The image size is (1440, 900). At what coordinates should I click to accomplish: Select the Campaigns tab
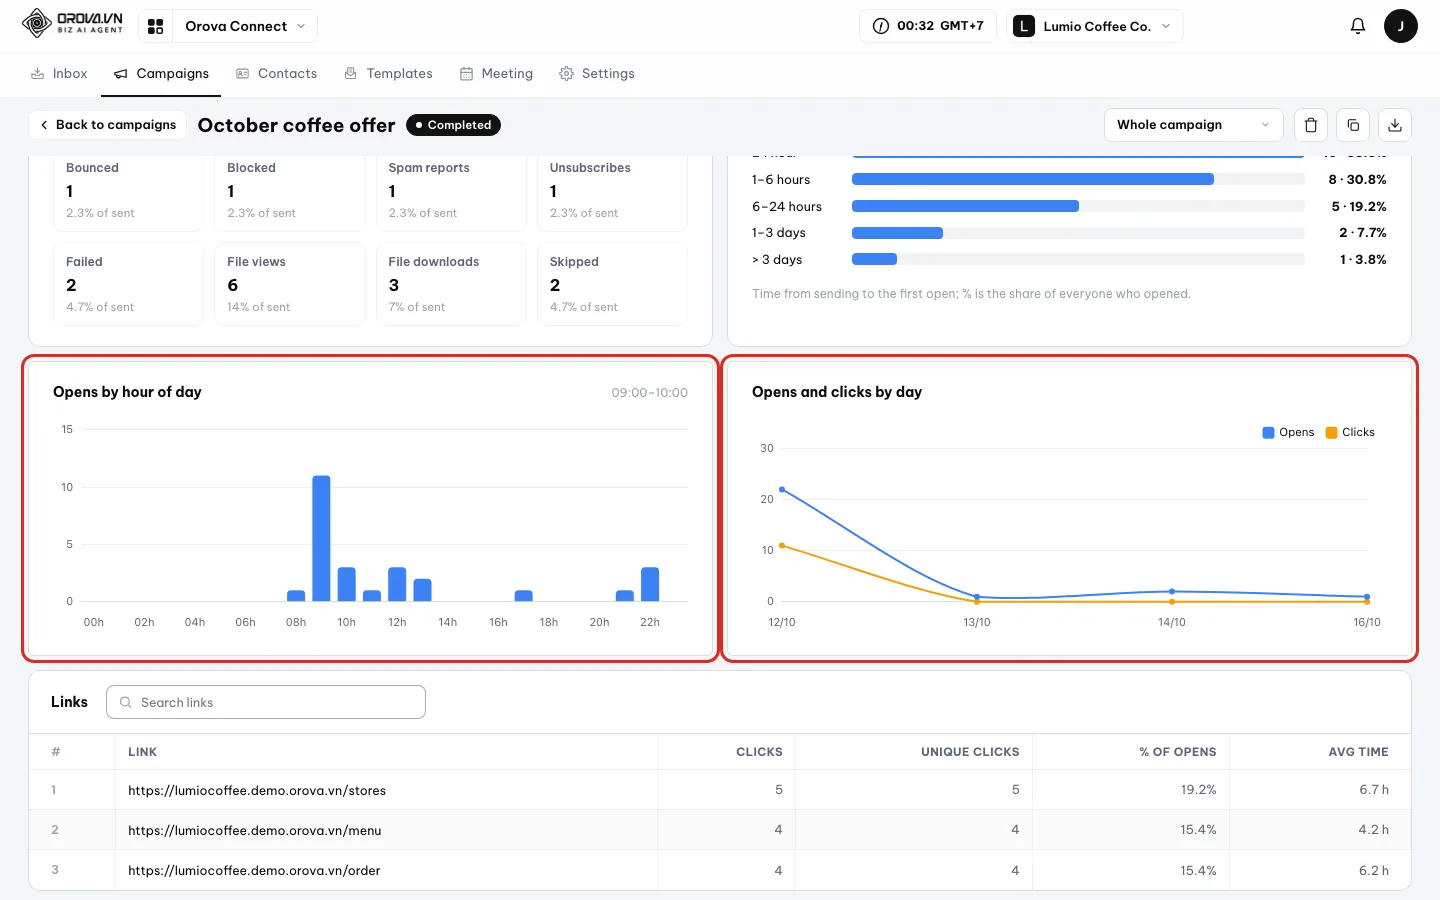click(x=161, y=74)
